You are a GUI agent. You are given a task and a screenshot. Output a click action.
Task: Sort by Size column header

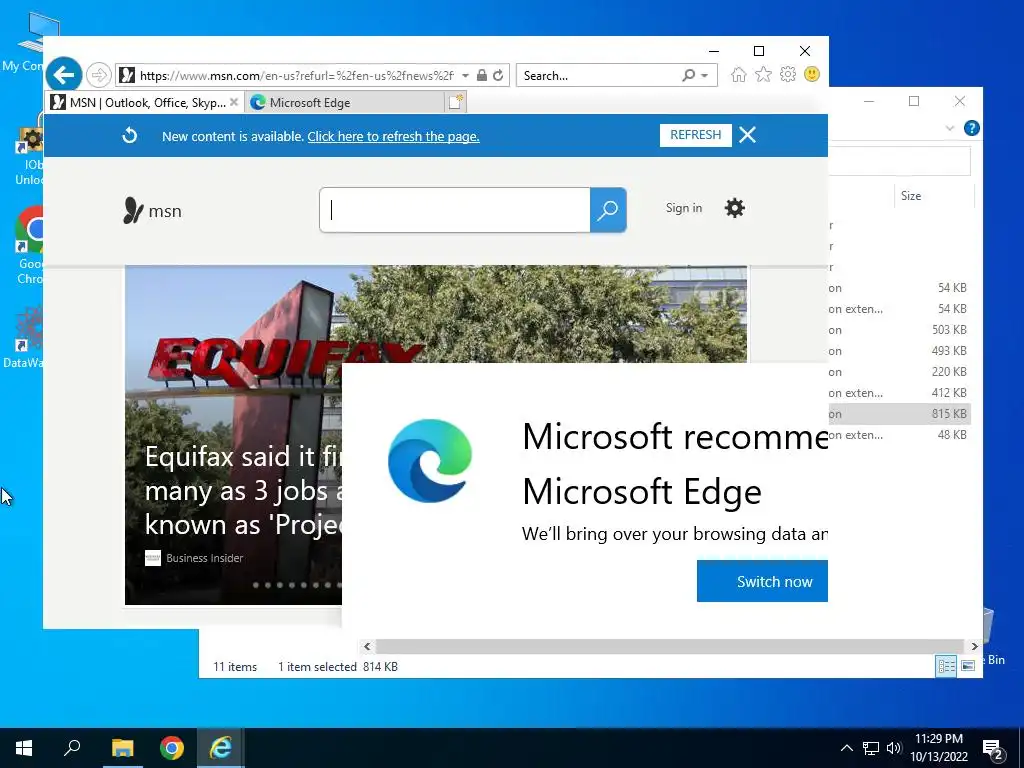click(911, 196)
